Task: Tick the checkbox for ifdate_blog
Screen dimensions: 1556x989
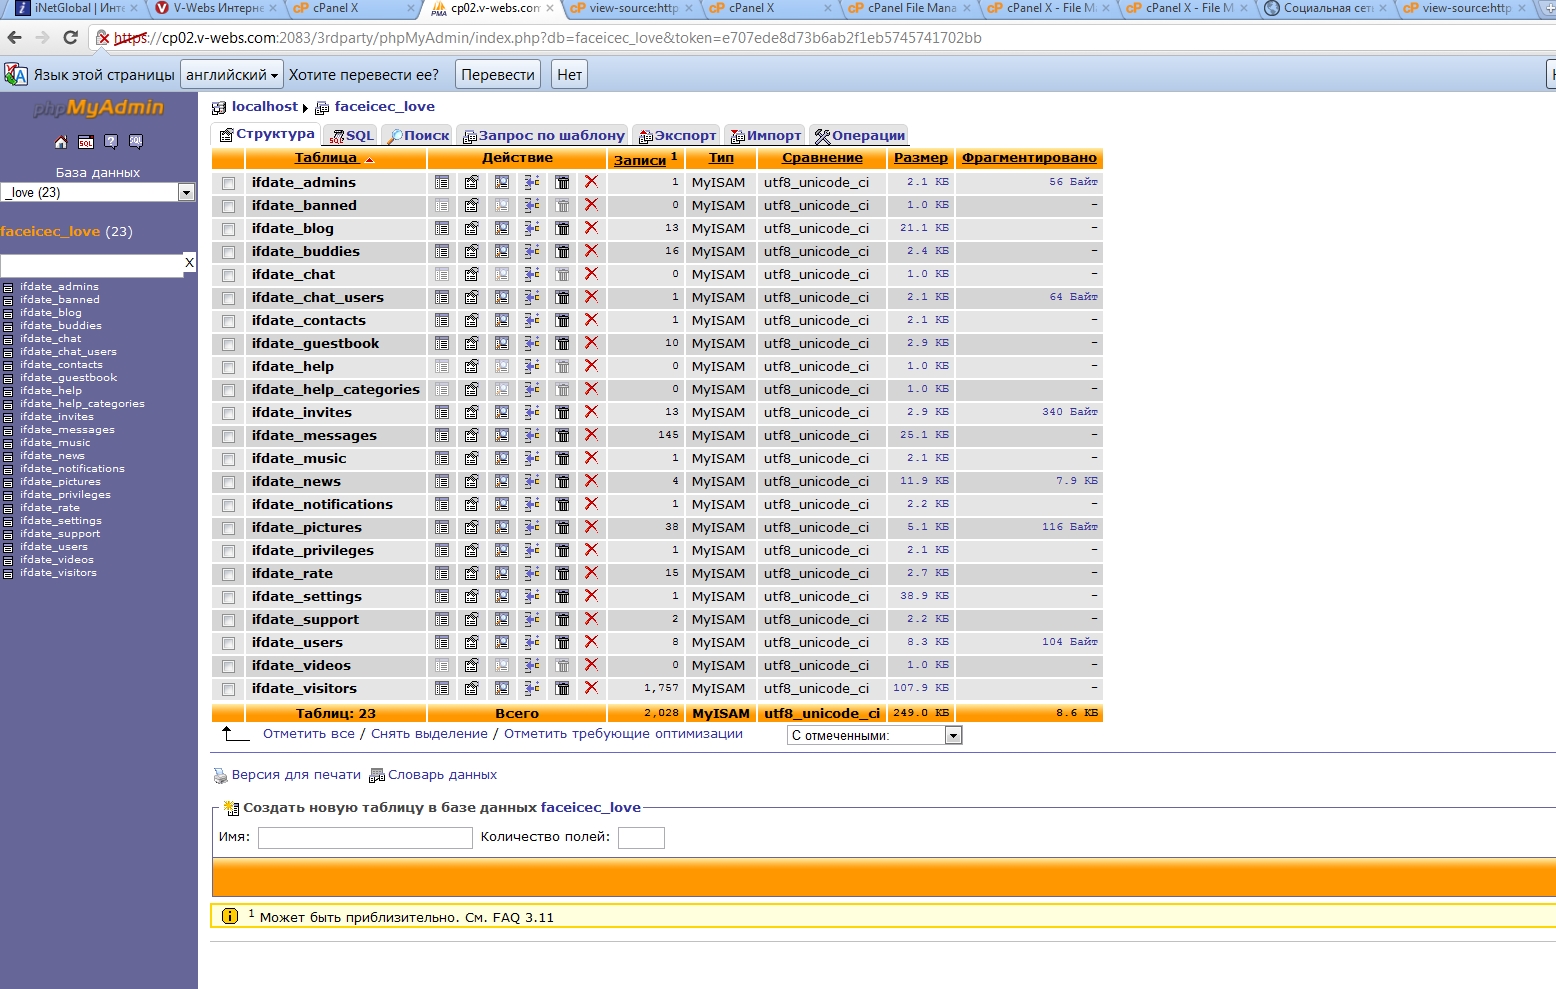Action: tap(229, 229)
